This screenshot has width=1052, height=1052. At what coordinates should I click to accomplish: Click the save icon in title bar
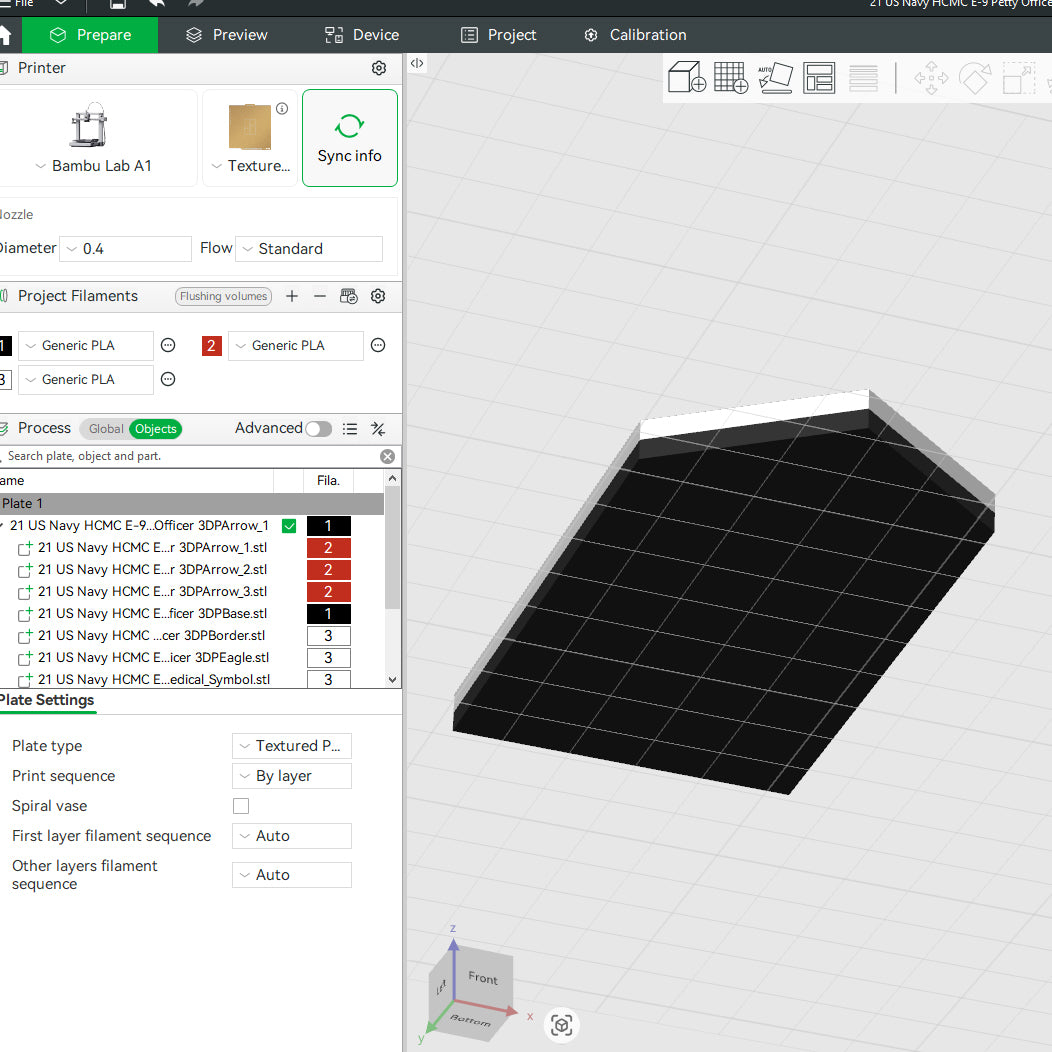[117, 4]
